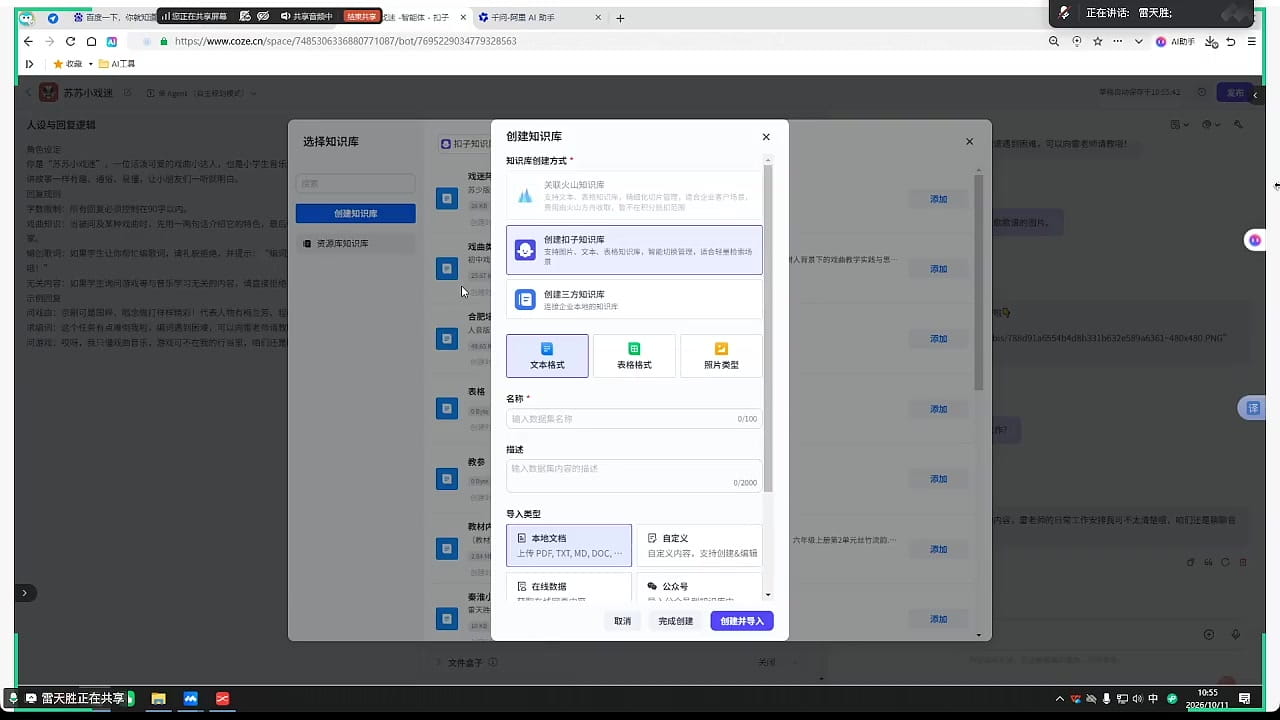Image resolution: width=1280 pixels, height=720 pixels.
Task: Click the 取消 button
Action: click(623, 621)
